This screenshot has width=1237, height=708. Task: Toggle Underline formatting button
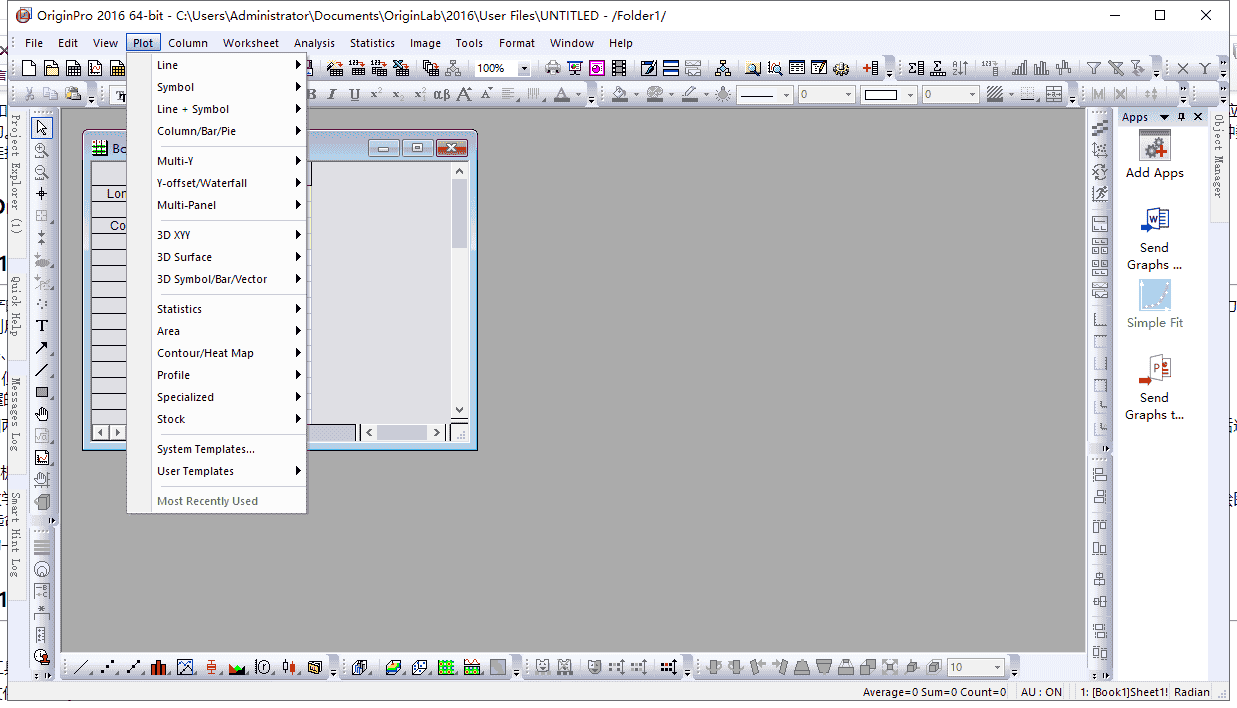pyautogui.click(x=354, y=95)
